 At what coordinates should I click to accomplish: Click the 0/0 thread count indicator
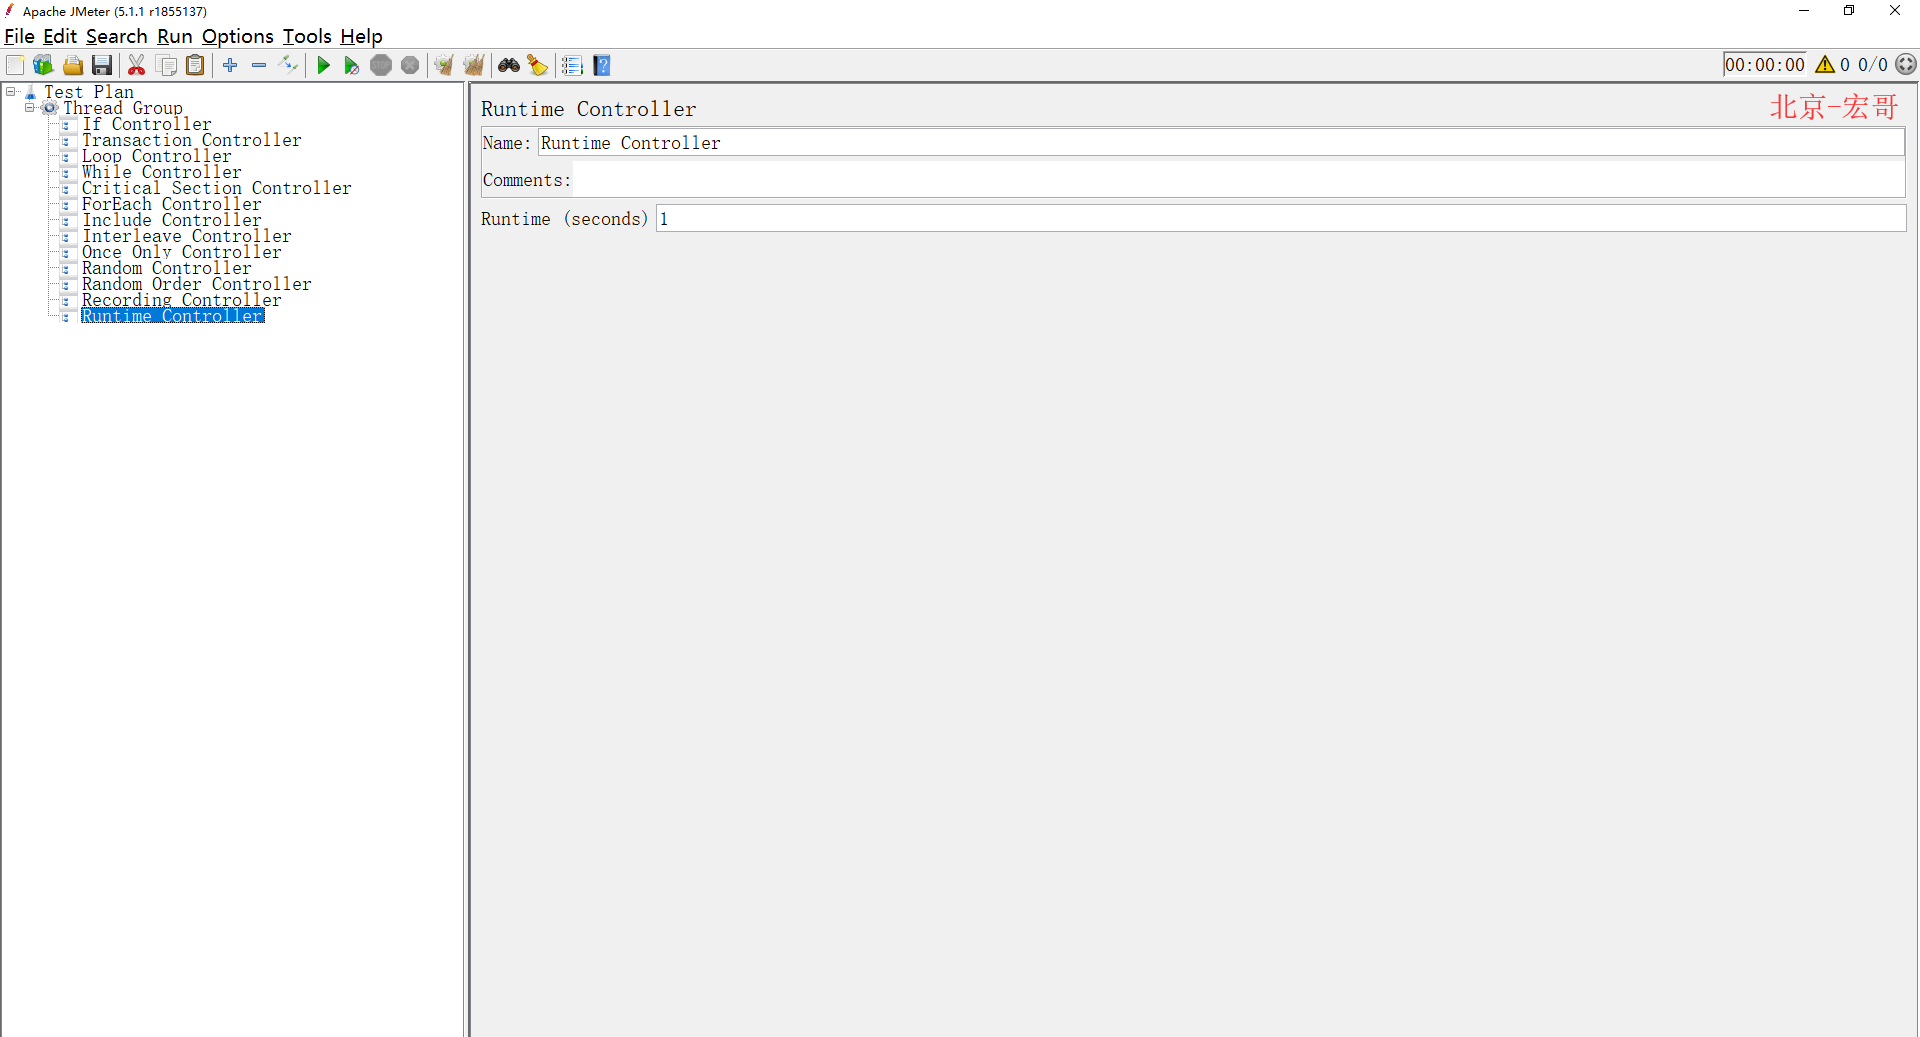1873,65
